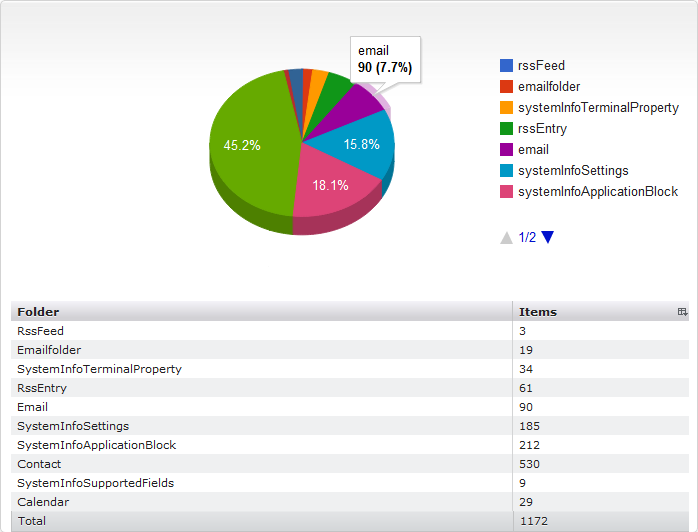Screen dimensions: 698x532
Task: Sort table by Items column header
Action: [538, 312]
